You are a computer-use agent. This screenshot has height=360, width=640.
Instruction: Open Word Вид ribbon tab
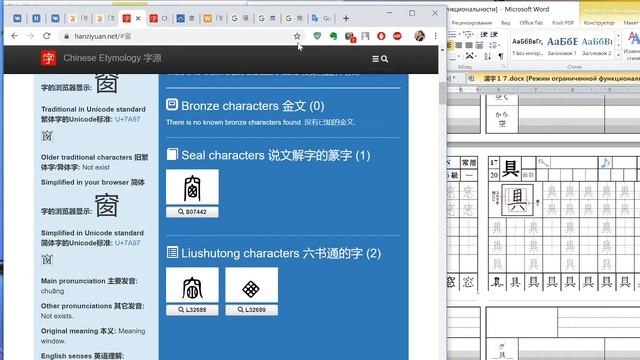tap(506, 23)
